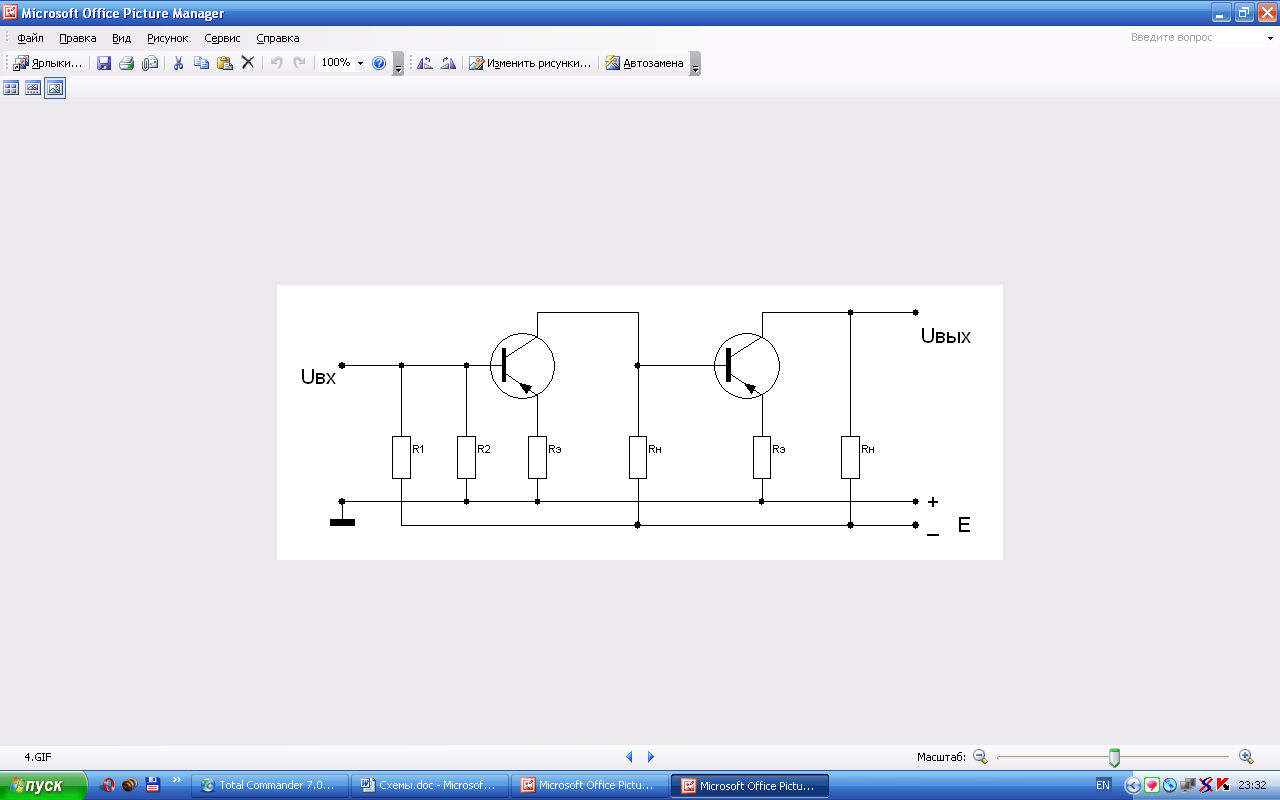Viewport: 1280px width, 800px height.
Task: Open the Вид menu
Action: pos(122,38)
